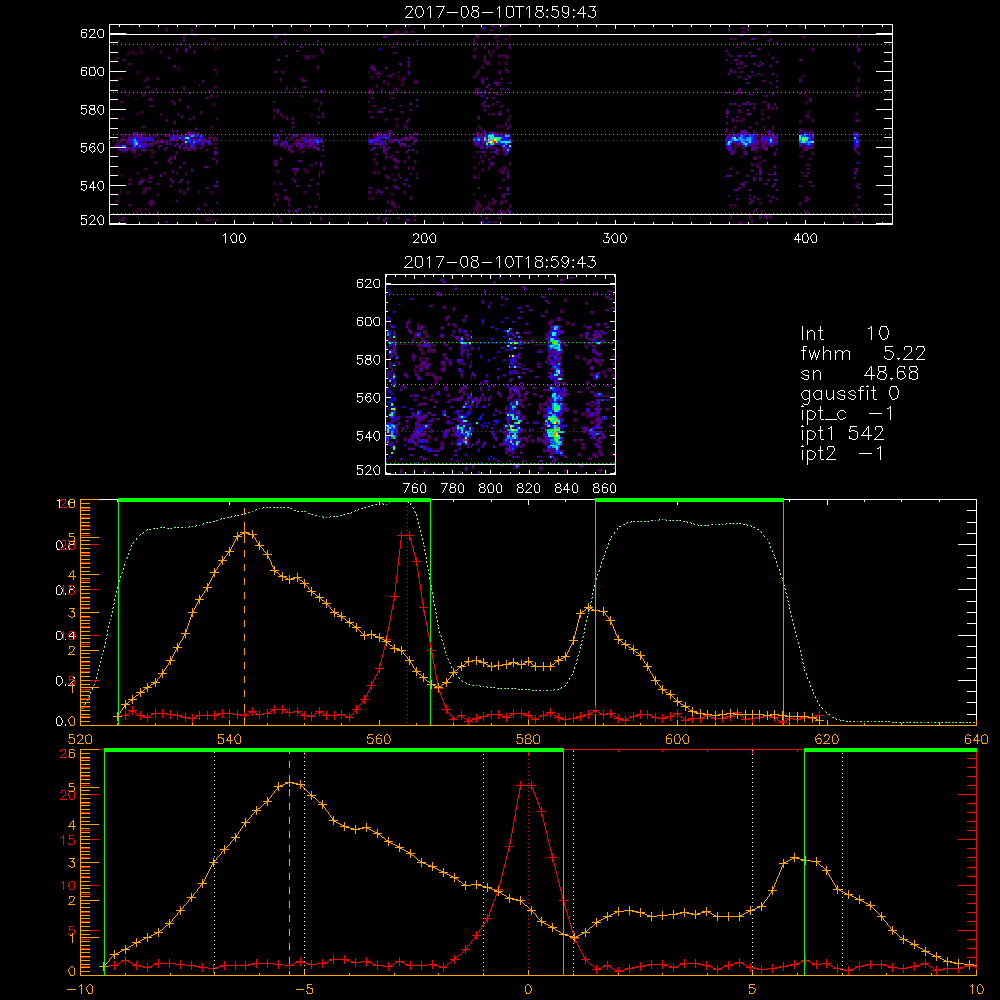Click the bright emission blob near 235 in top spectrogram
Viewport: 1000px width, 1000px height.
492,140
